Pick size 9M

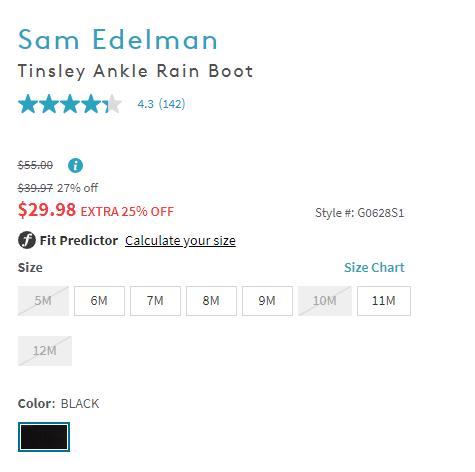pyautogui.click(x=267, y=301)
